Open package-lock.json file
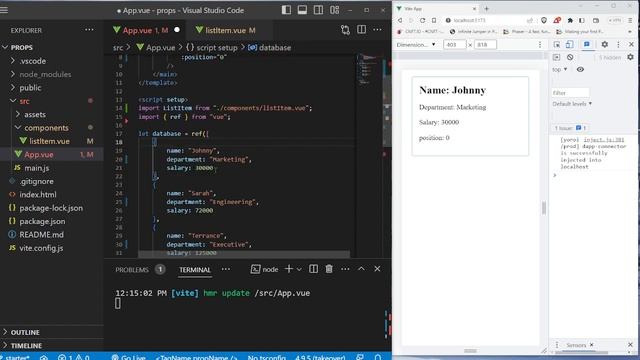The height and width of the screenshot is (360, 640). point(52,208)
